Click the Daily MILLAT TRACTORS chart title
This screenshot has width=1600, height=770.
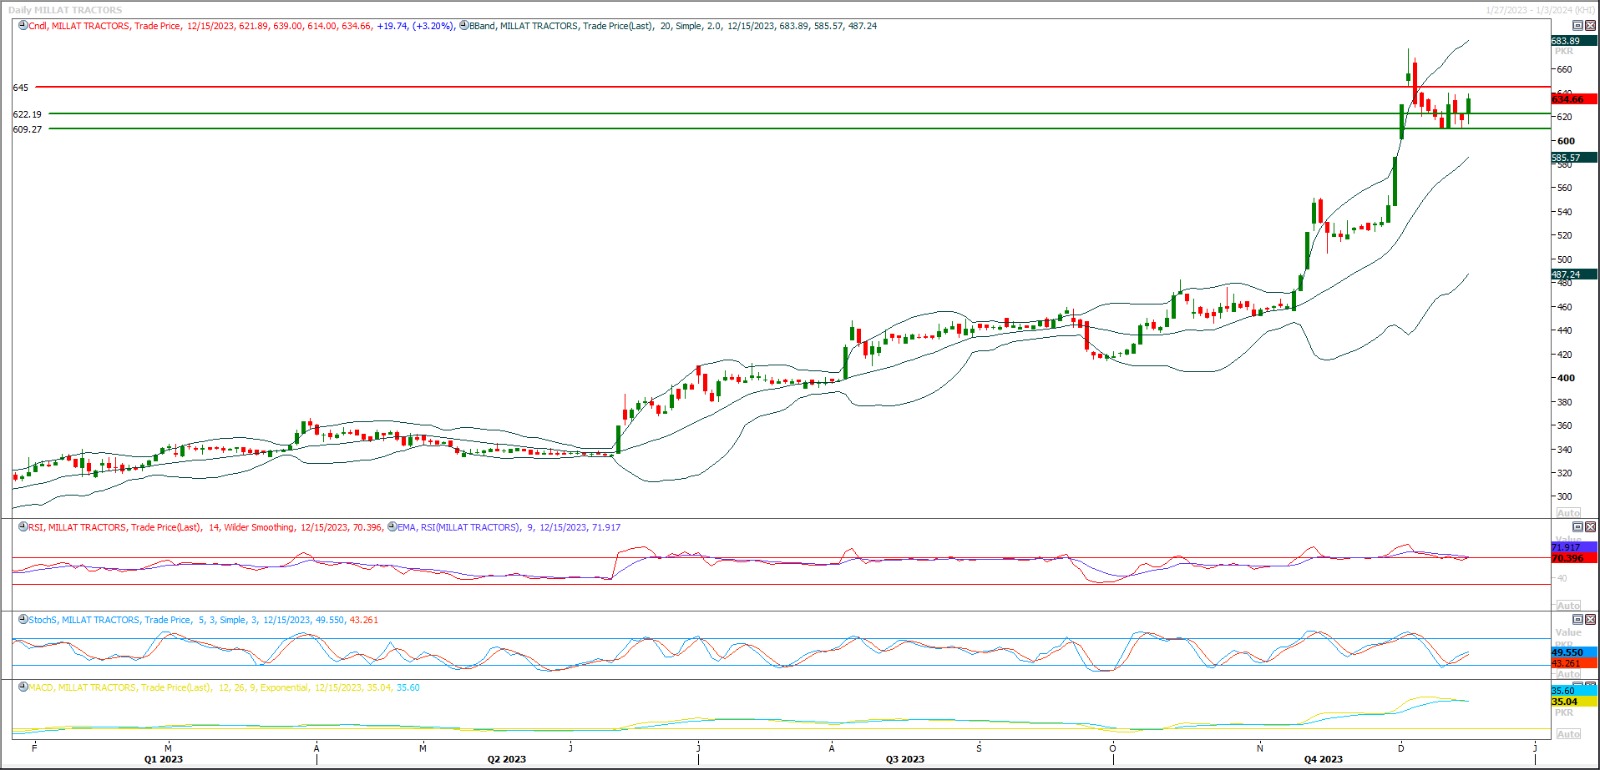(65, 10)
